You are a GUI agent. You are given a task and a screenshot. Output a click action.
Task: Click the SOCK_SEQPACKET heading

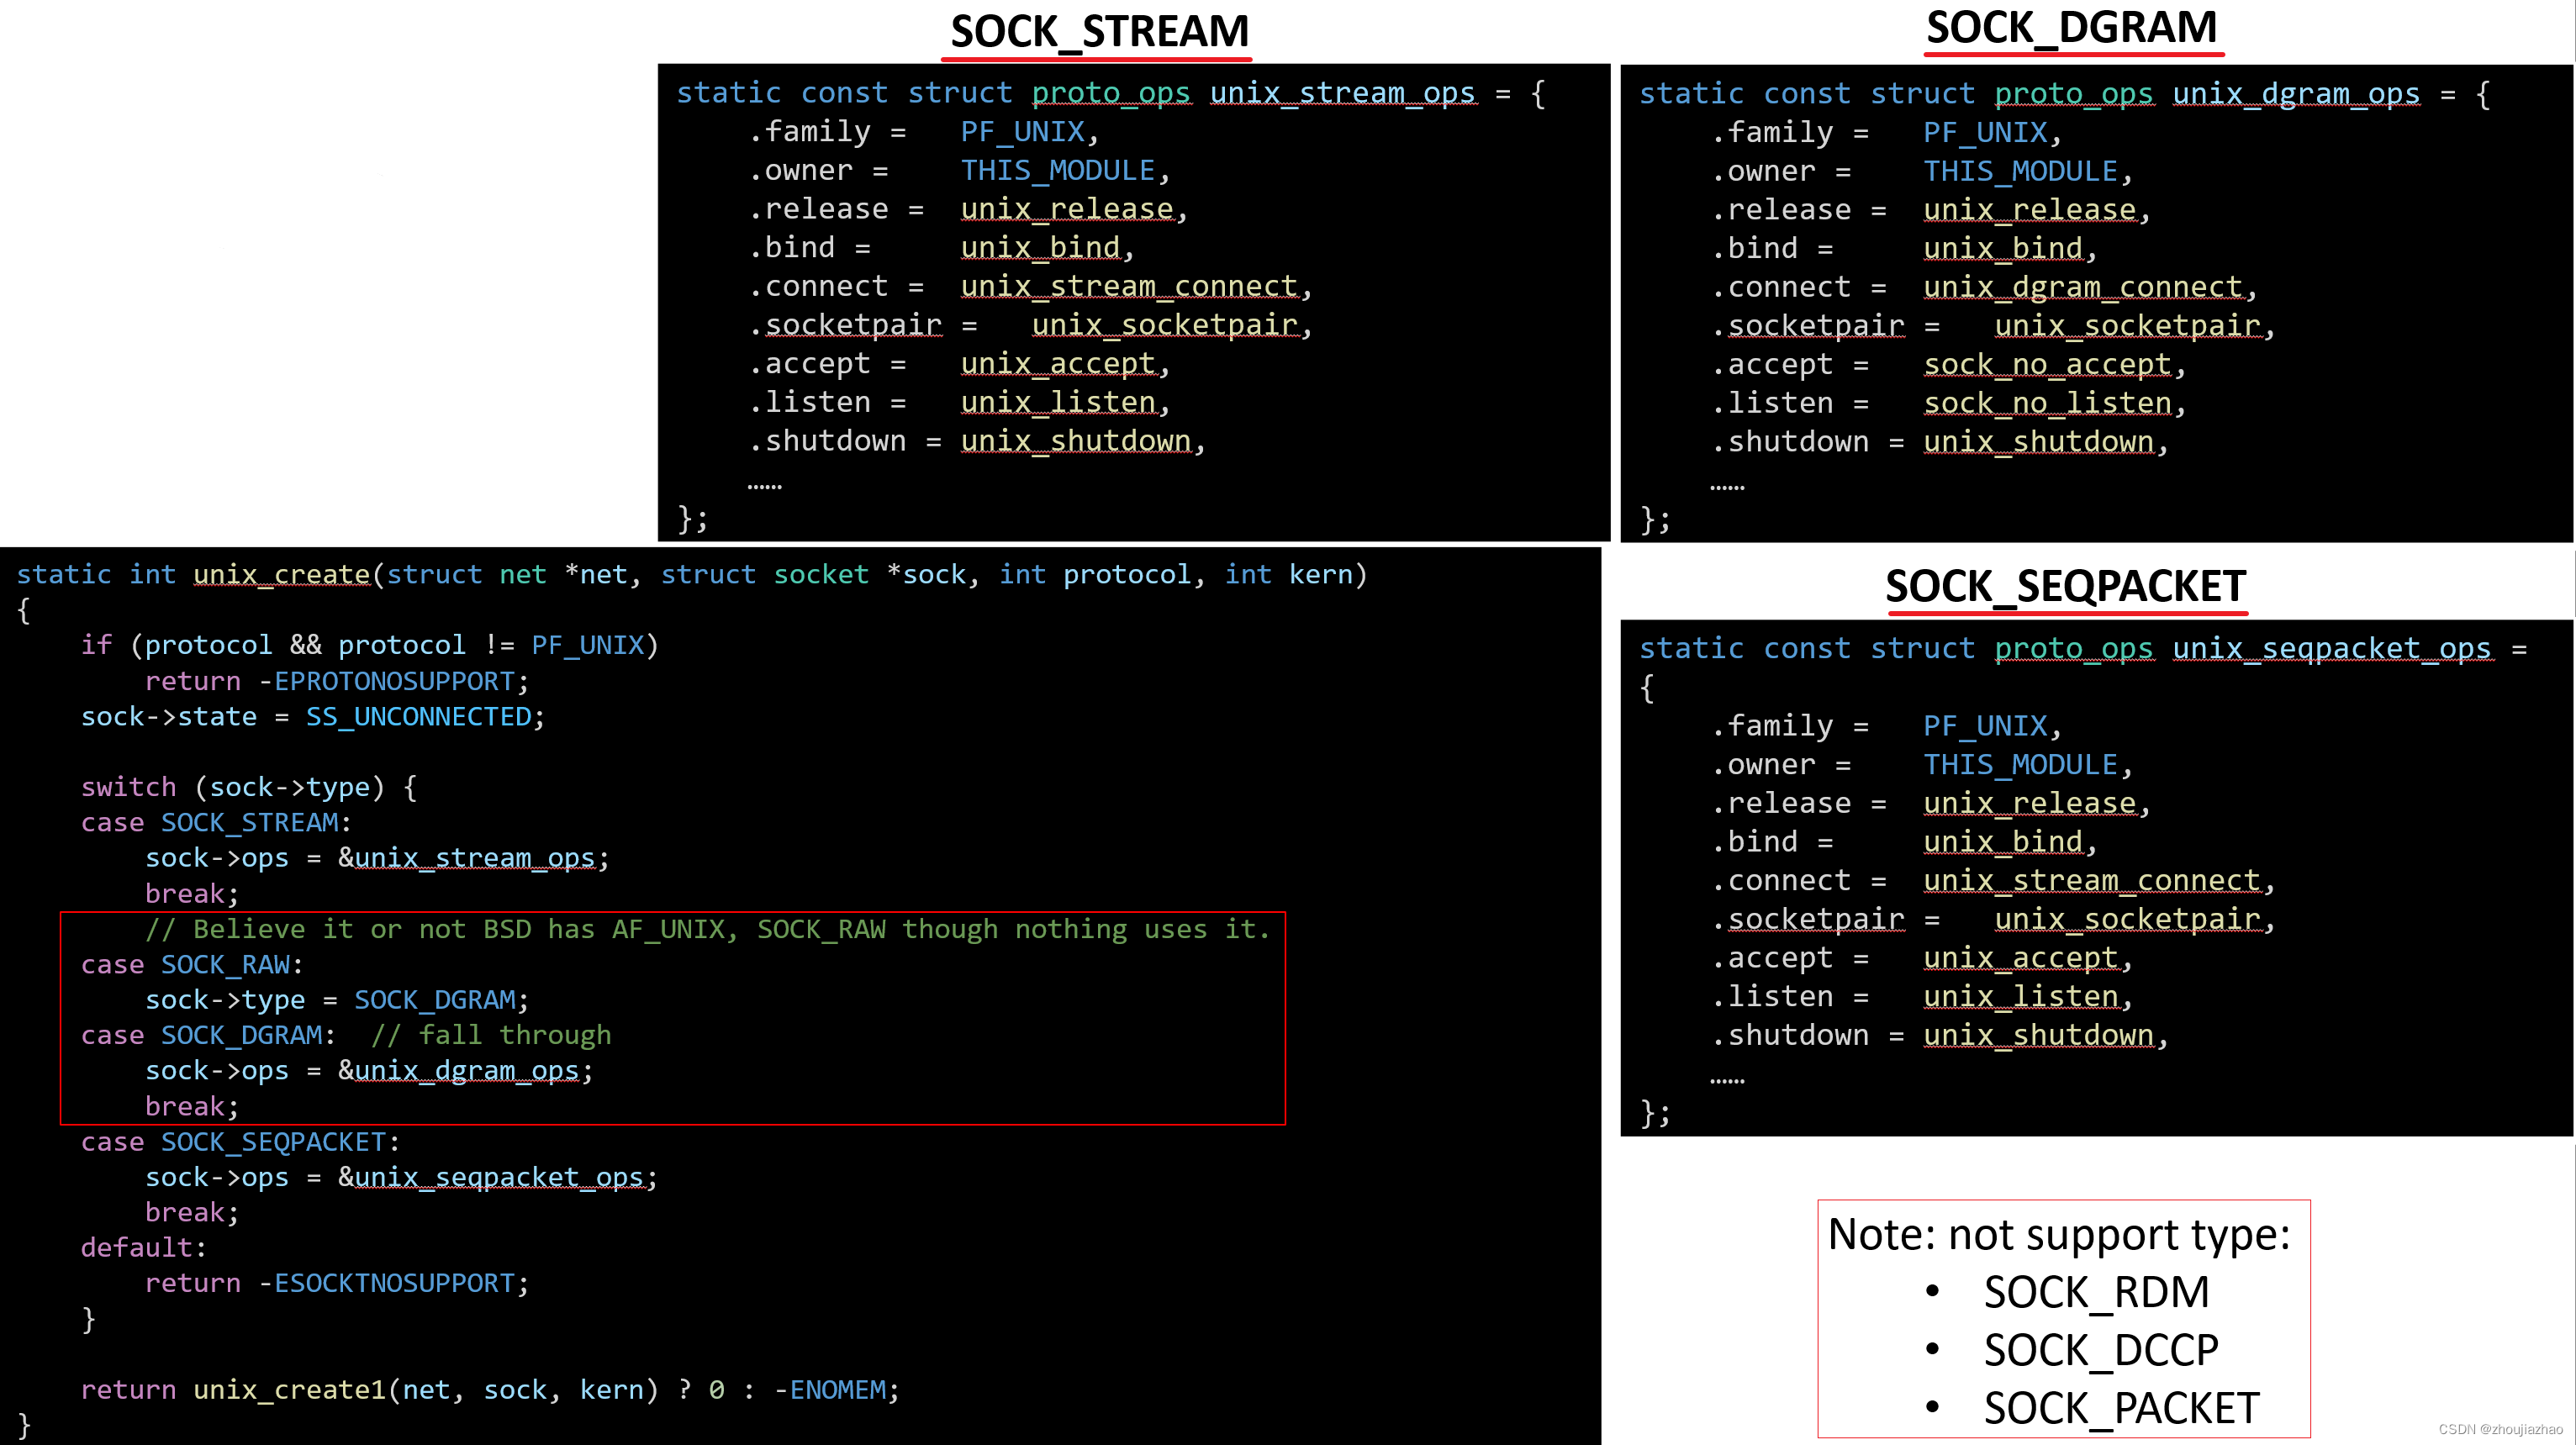[2065, 585]
